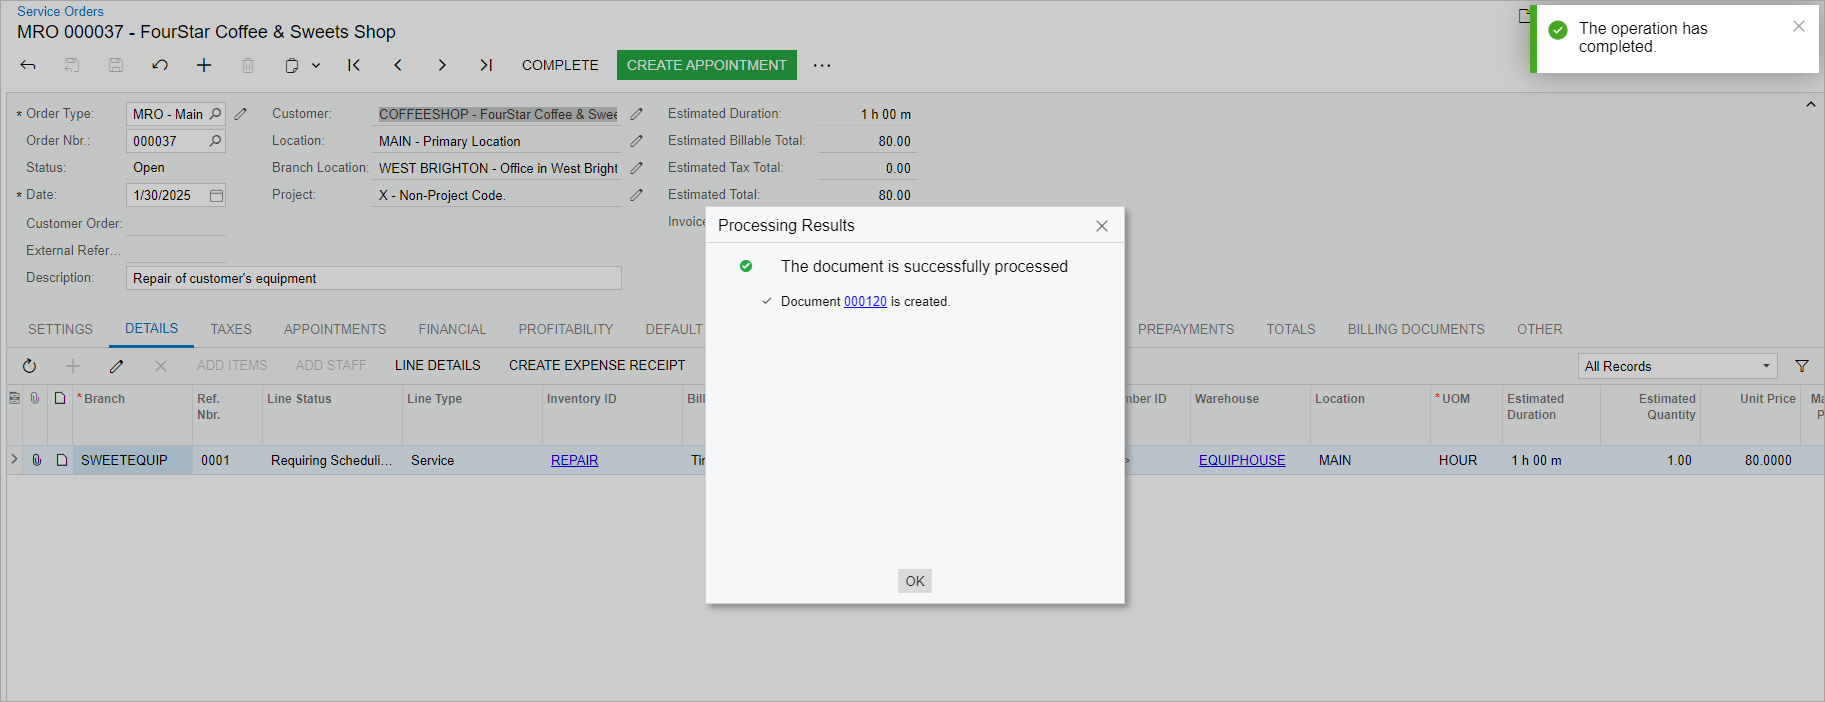Image resolution: width=1825 pixels, height=702 pixels.
Task: Go to the previous record
Action: pos(398,65)
